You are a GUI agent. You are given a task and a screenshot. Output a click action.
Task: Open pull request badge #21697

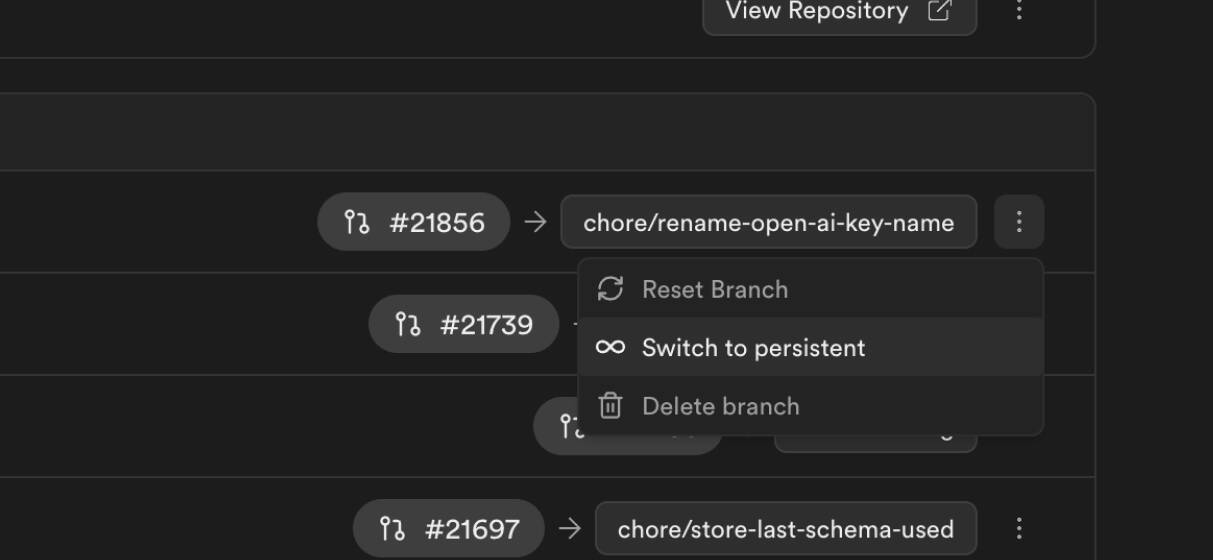tap(449, 528)
